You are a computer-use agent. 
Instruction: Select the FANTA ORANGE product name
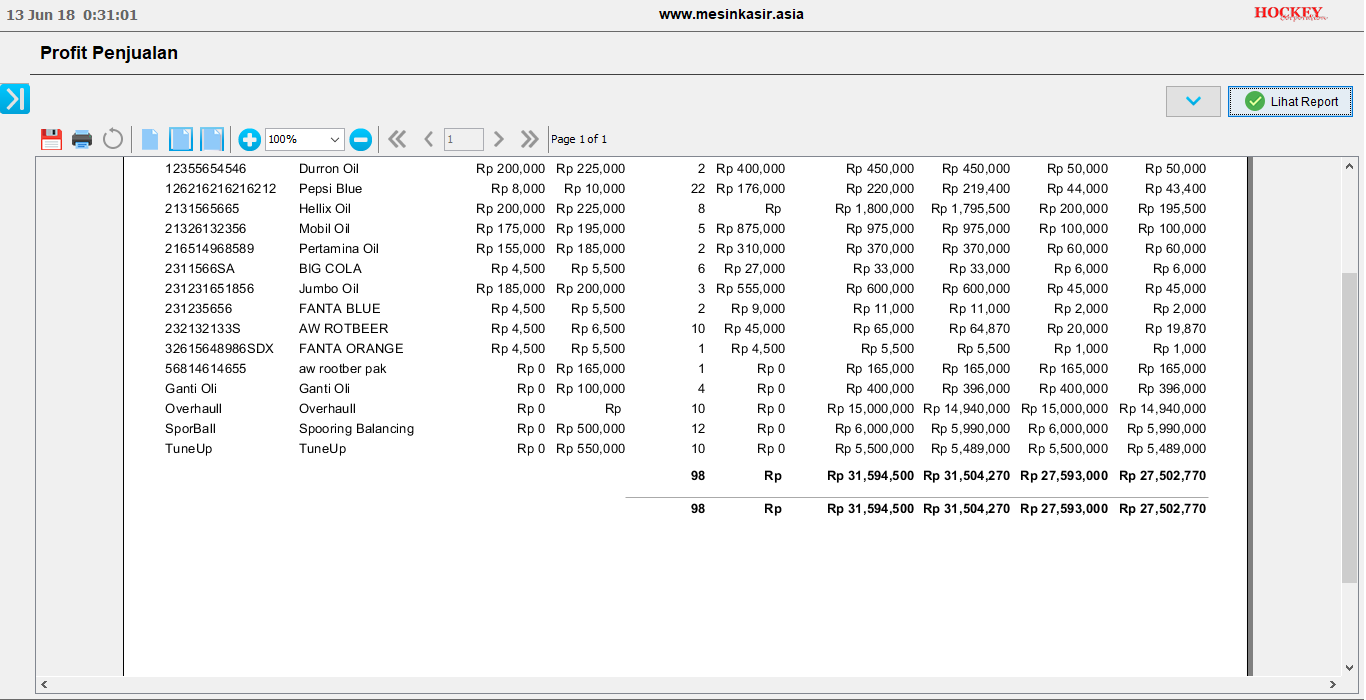351,349
